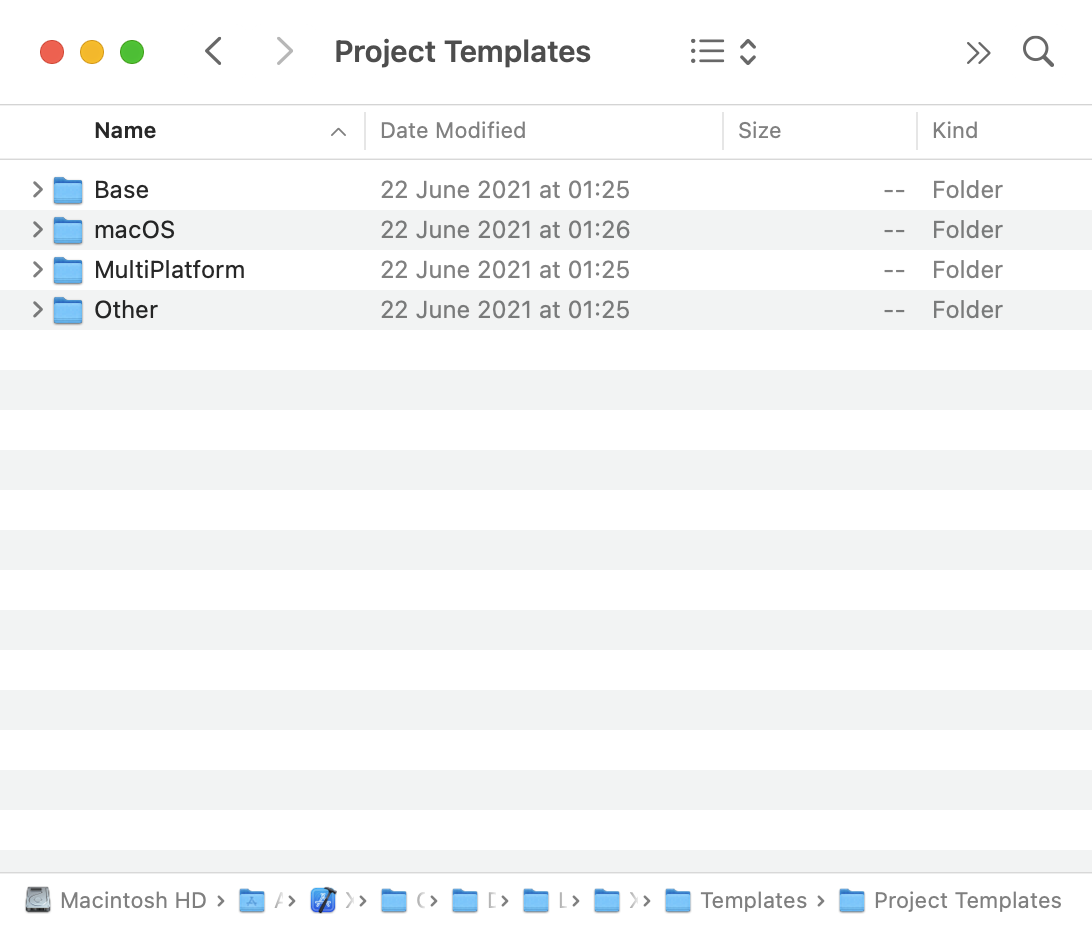Viewport: 1092px width, 928px height.
Task: Open the Applications folder from the path bar
Action: (251, 900)
